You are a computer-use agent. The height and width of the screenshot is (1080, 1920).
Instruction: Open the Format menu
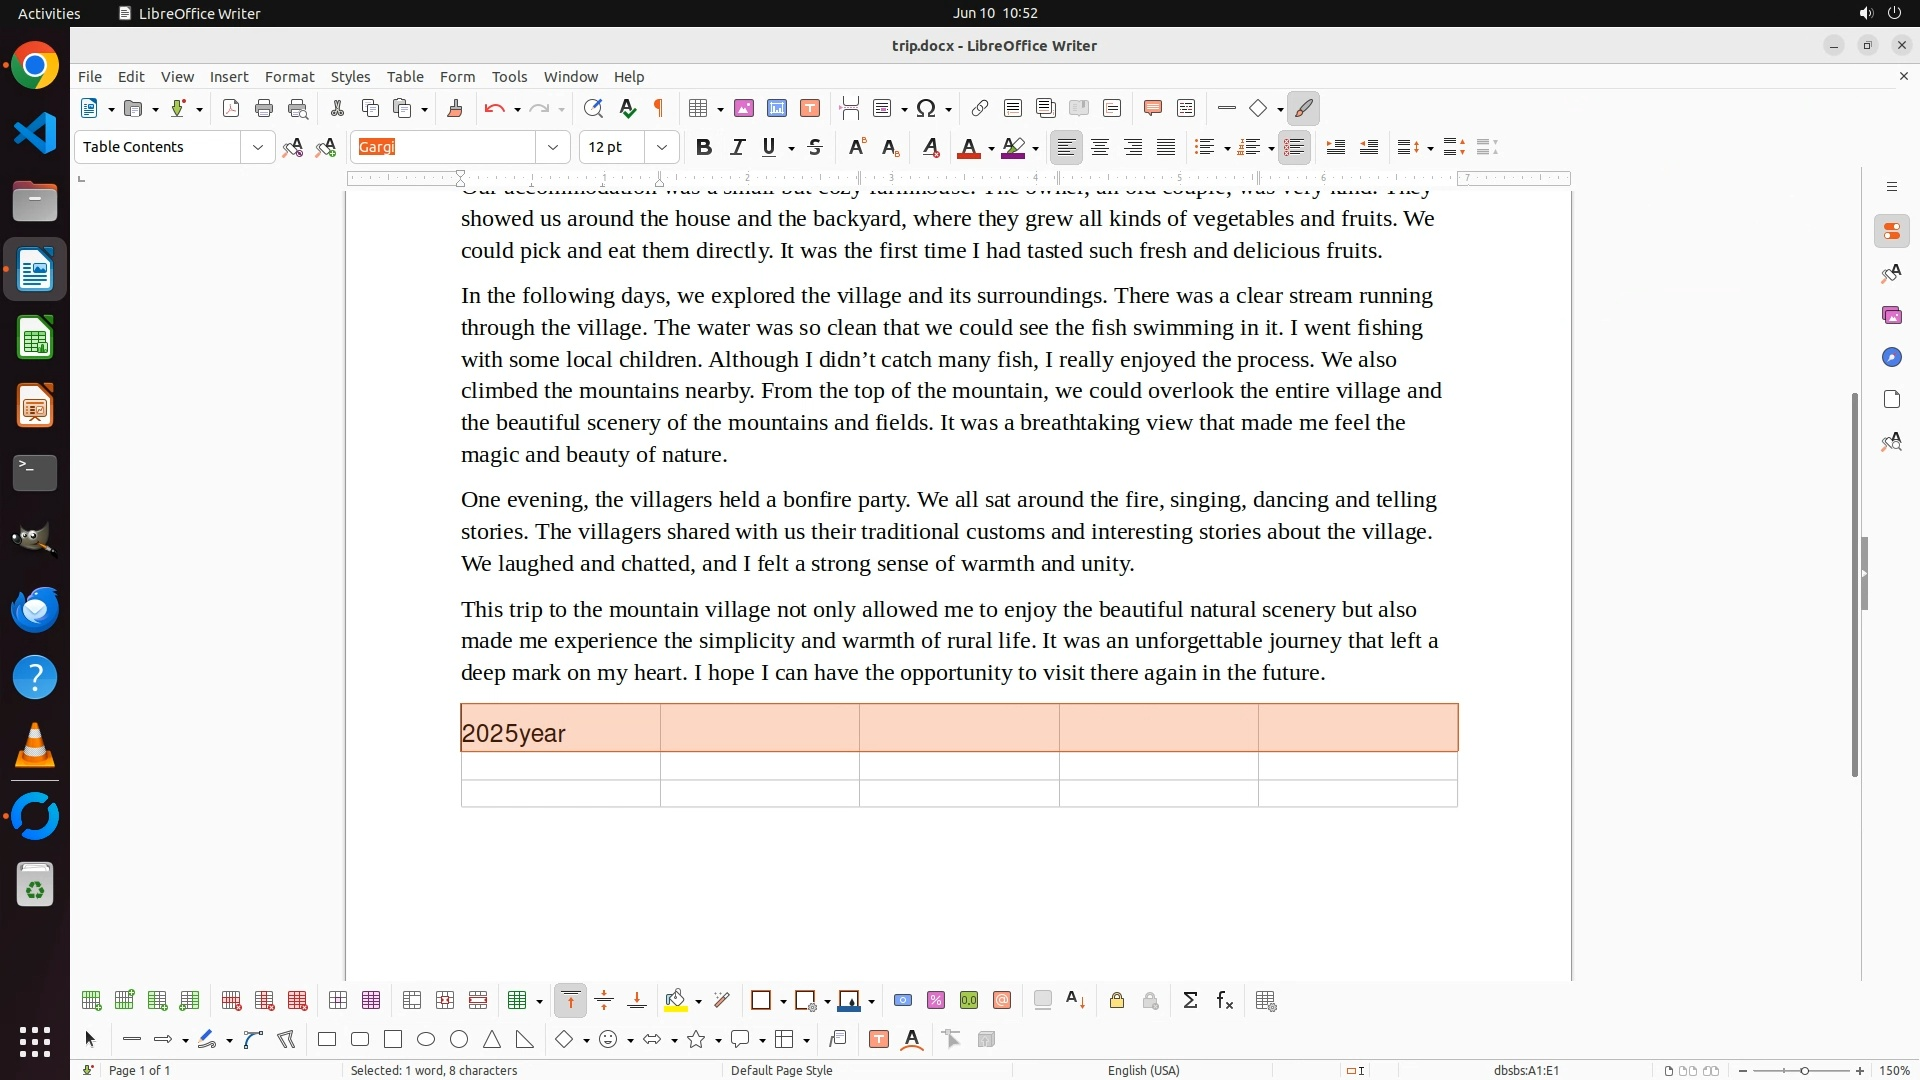[289, 77]
